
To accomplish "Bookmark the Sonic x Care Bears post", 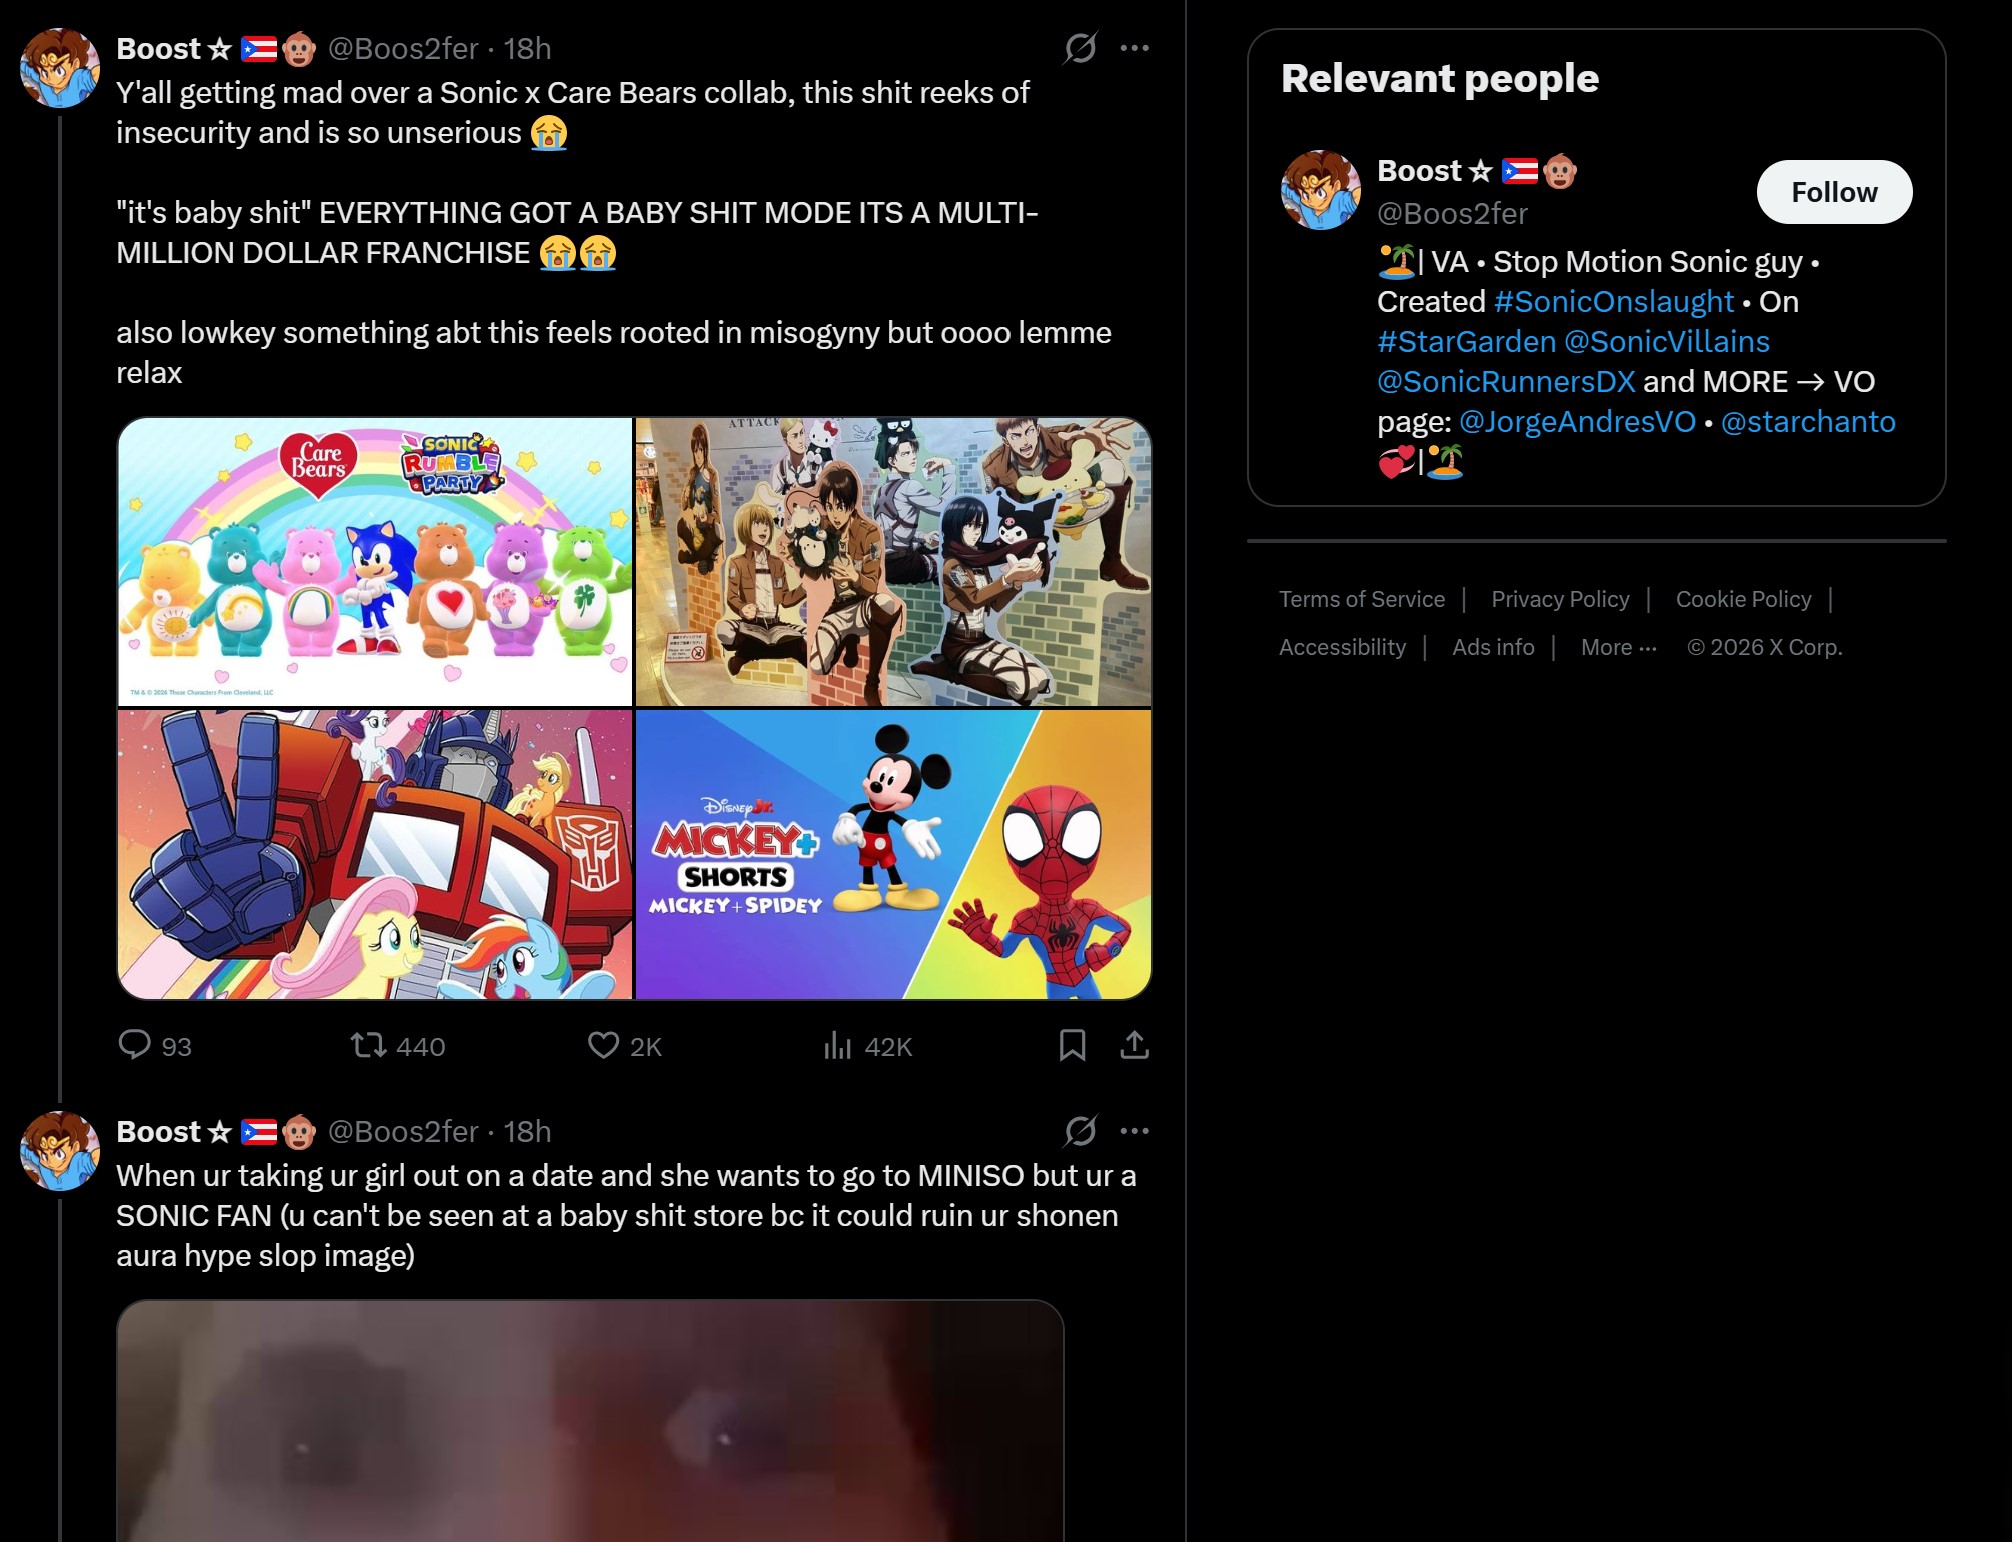I will click(1072, 1045).
